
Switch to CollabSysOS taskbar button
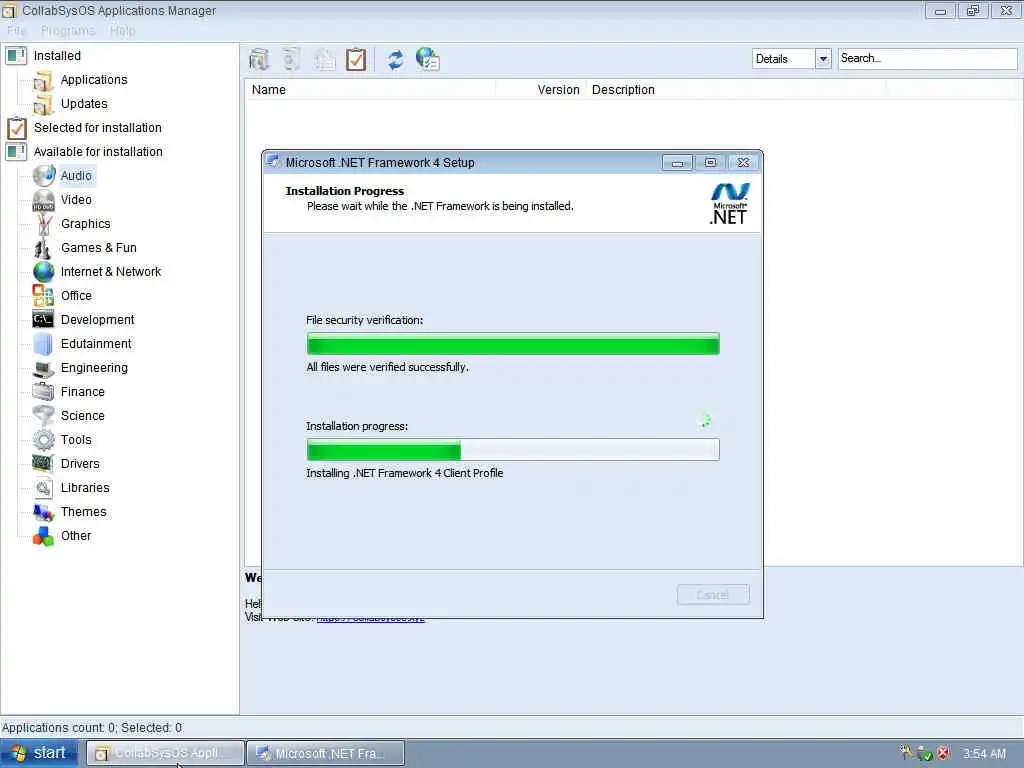coord(165,753)
